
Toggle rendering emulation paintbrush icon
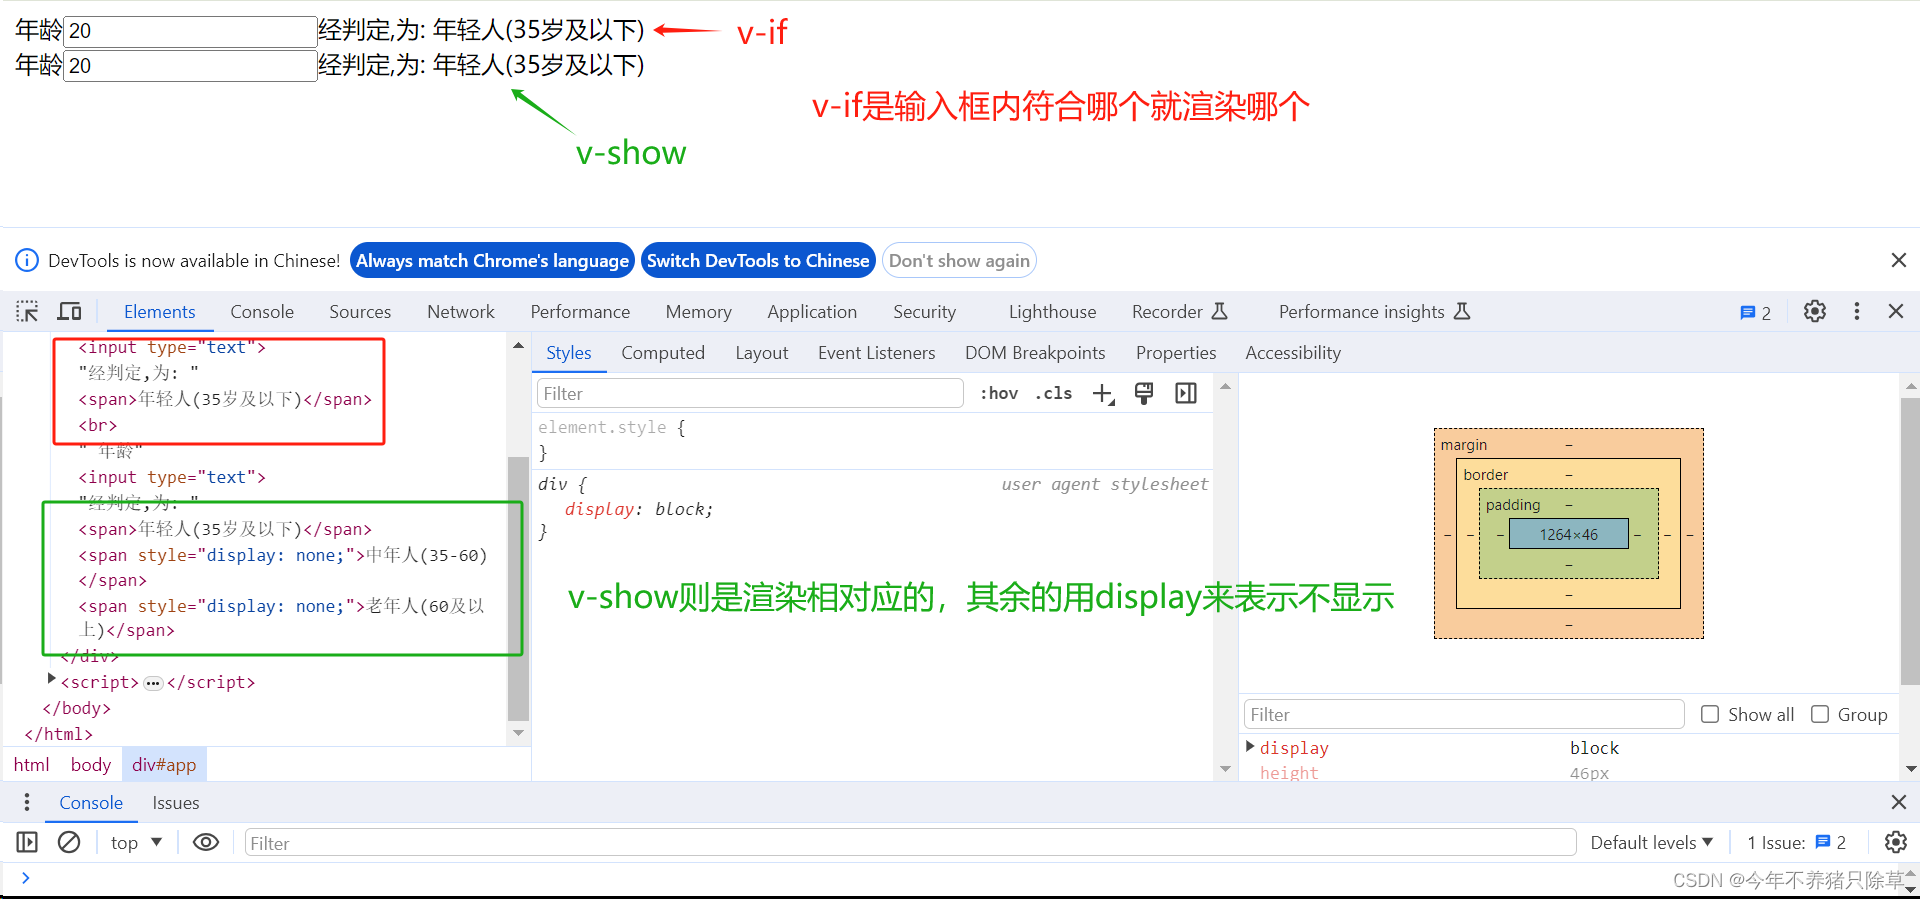[1144, 394]
